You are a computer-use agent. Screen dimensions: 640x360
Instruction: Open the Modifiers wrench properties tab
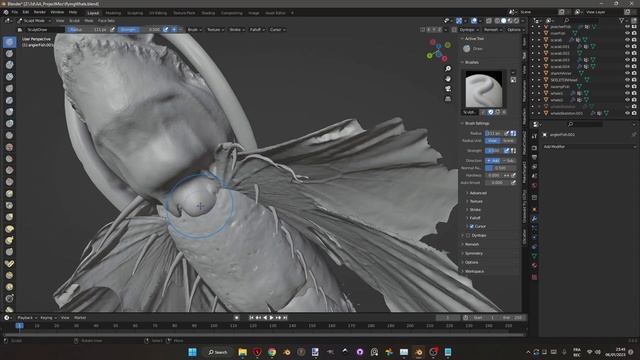[x=534, y=219]
